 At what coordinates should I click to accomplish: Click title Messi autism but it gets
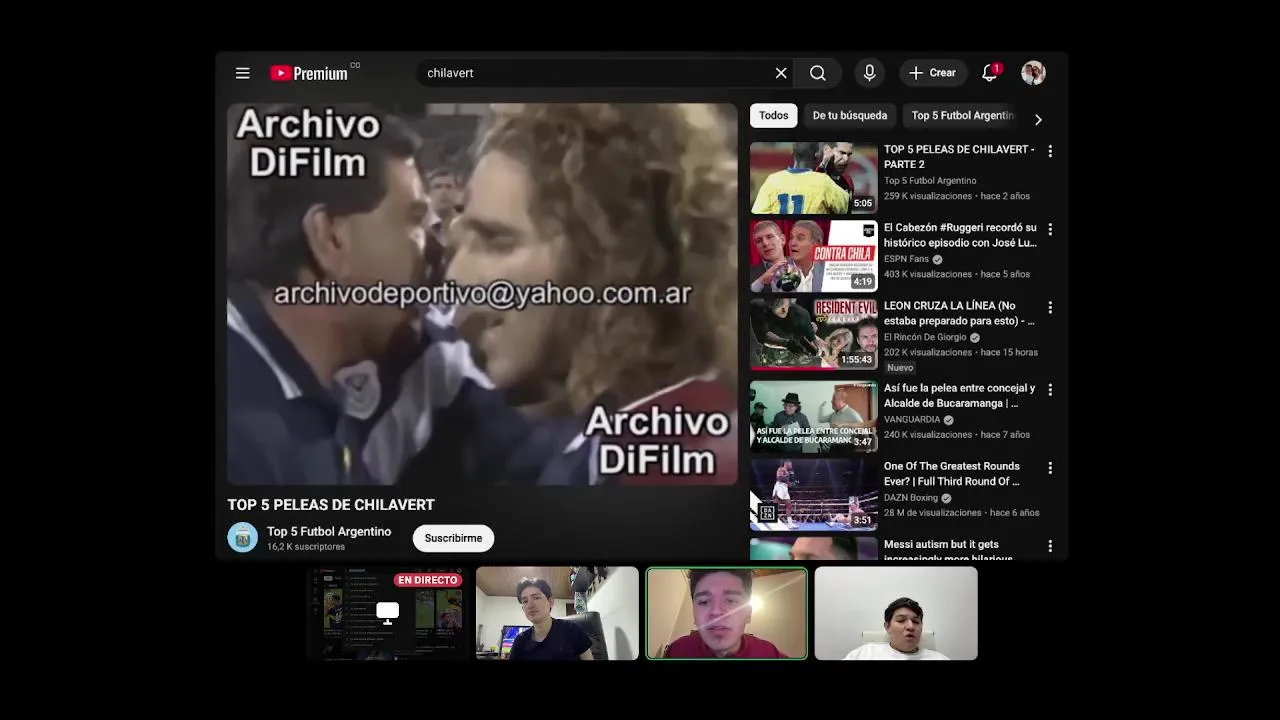[948, 551]
